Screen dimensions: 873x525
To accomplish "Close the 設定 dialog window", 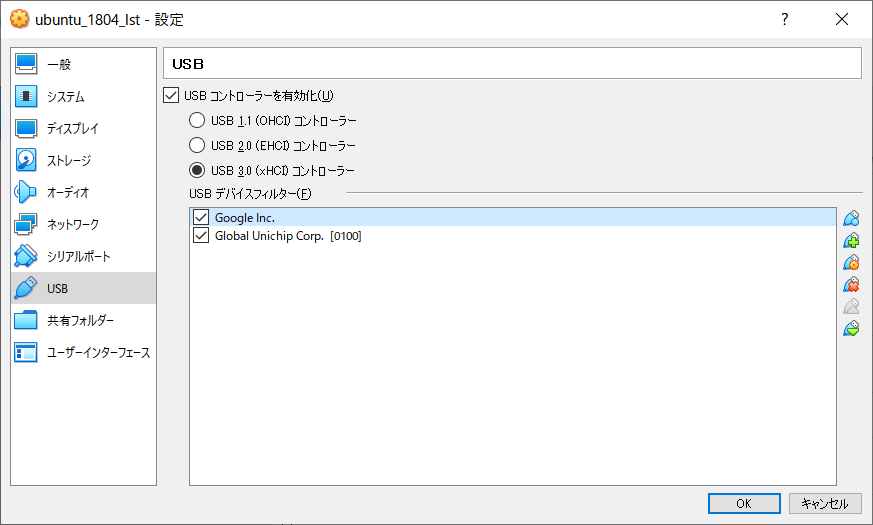I will pos(842,19).
